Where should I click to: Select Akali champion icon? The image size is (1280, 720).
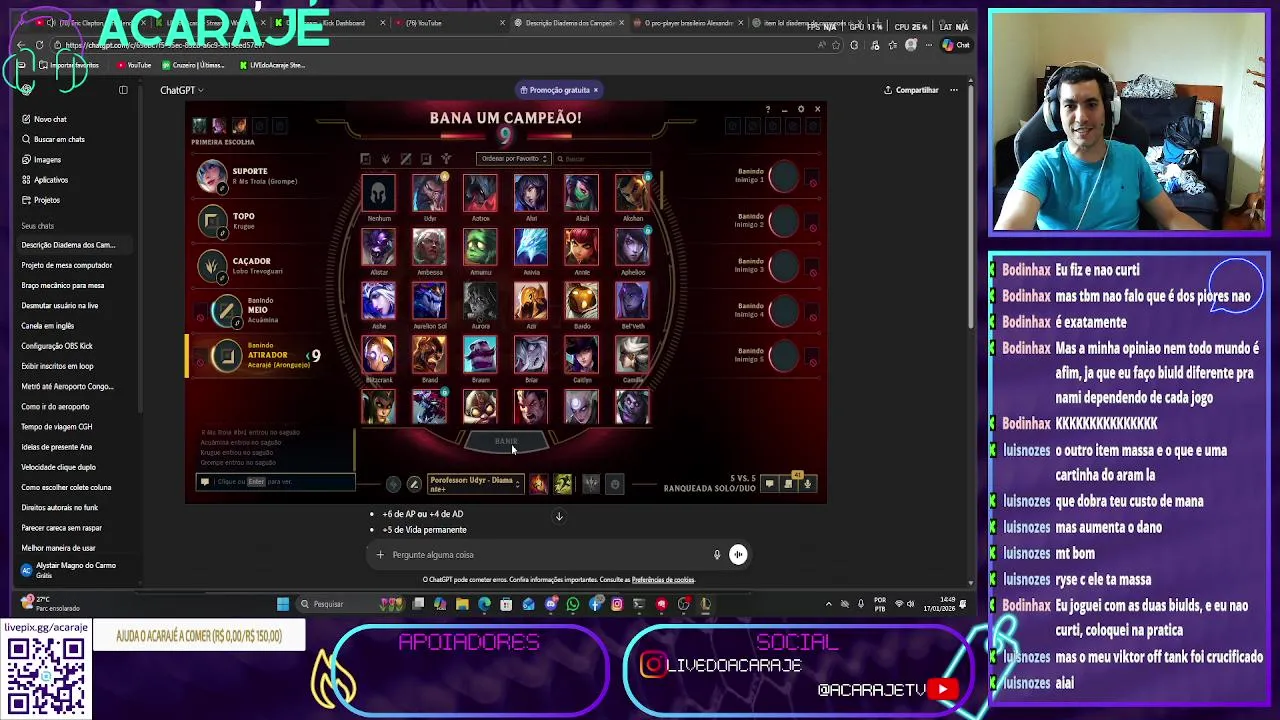582,193
